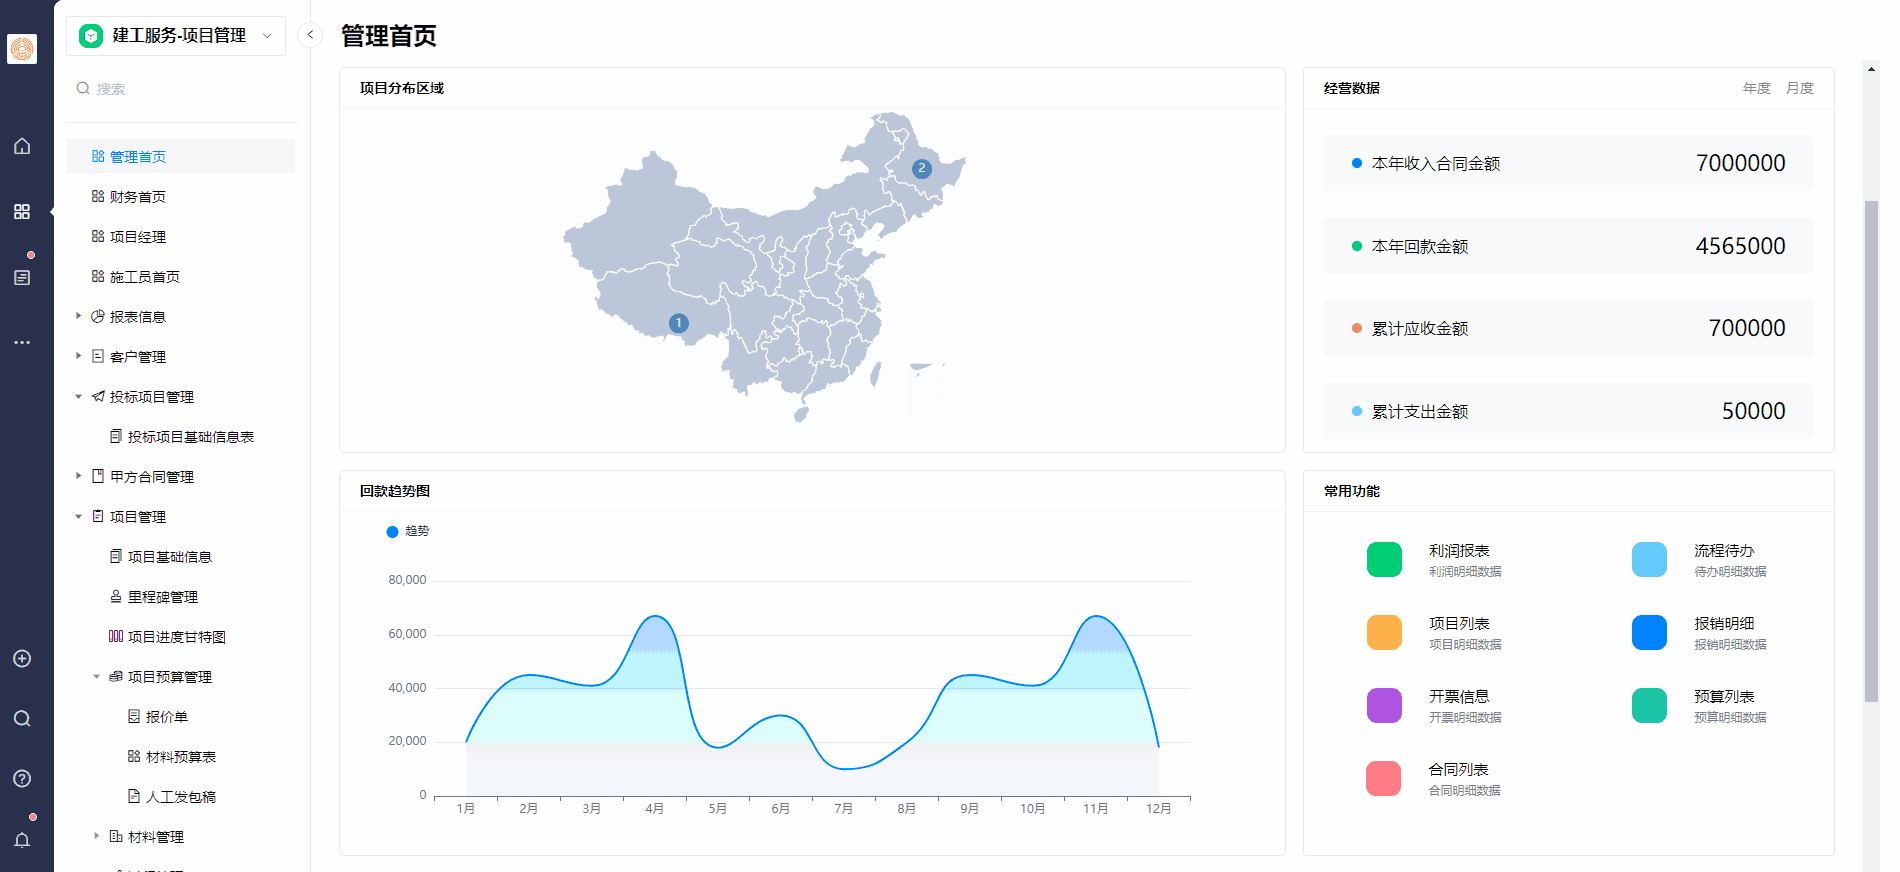
Task: Select 财务首页 in the sidebar menu
Action: [x=138, y=197]
